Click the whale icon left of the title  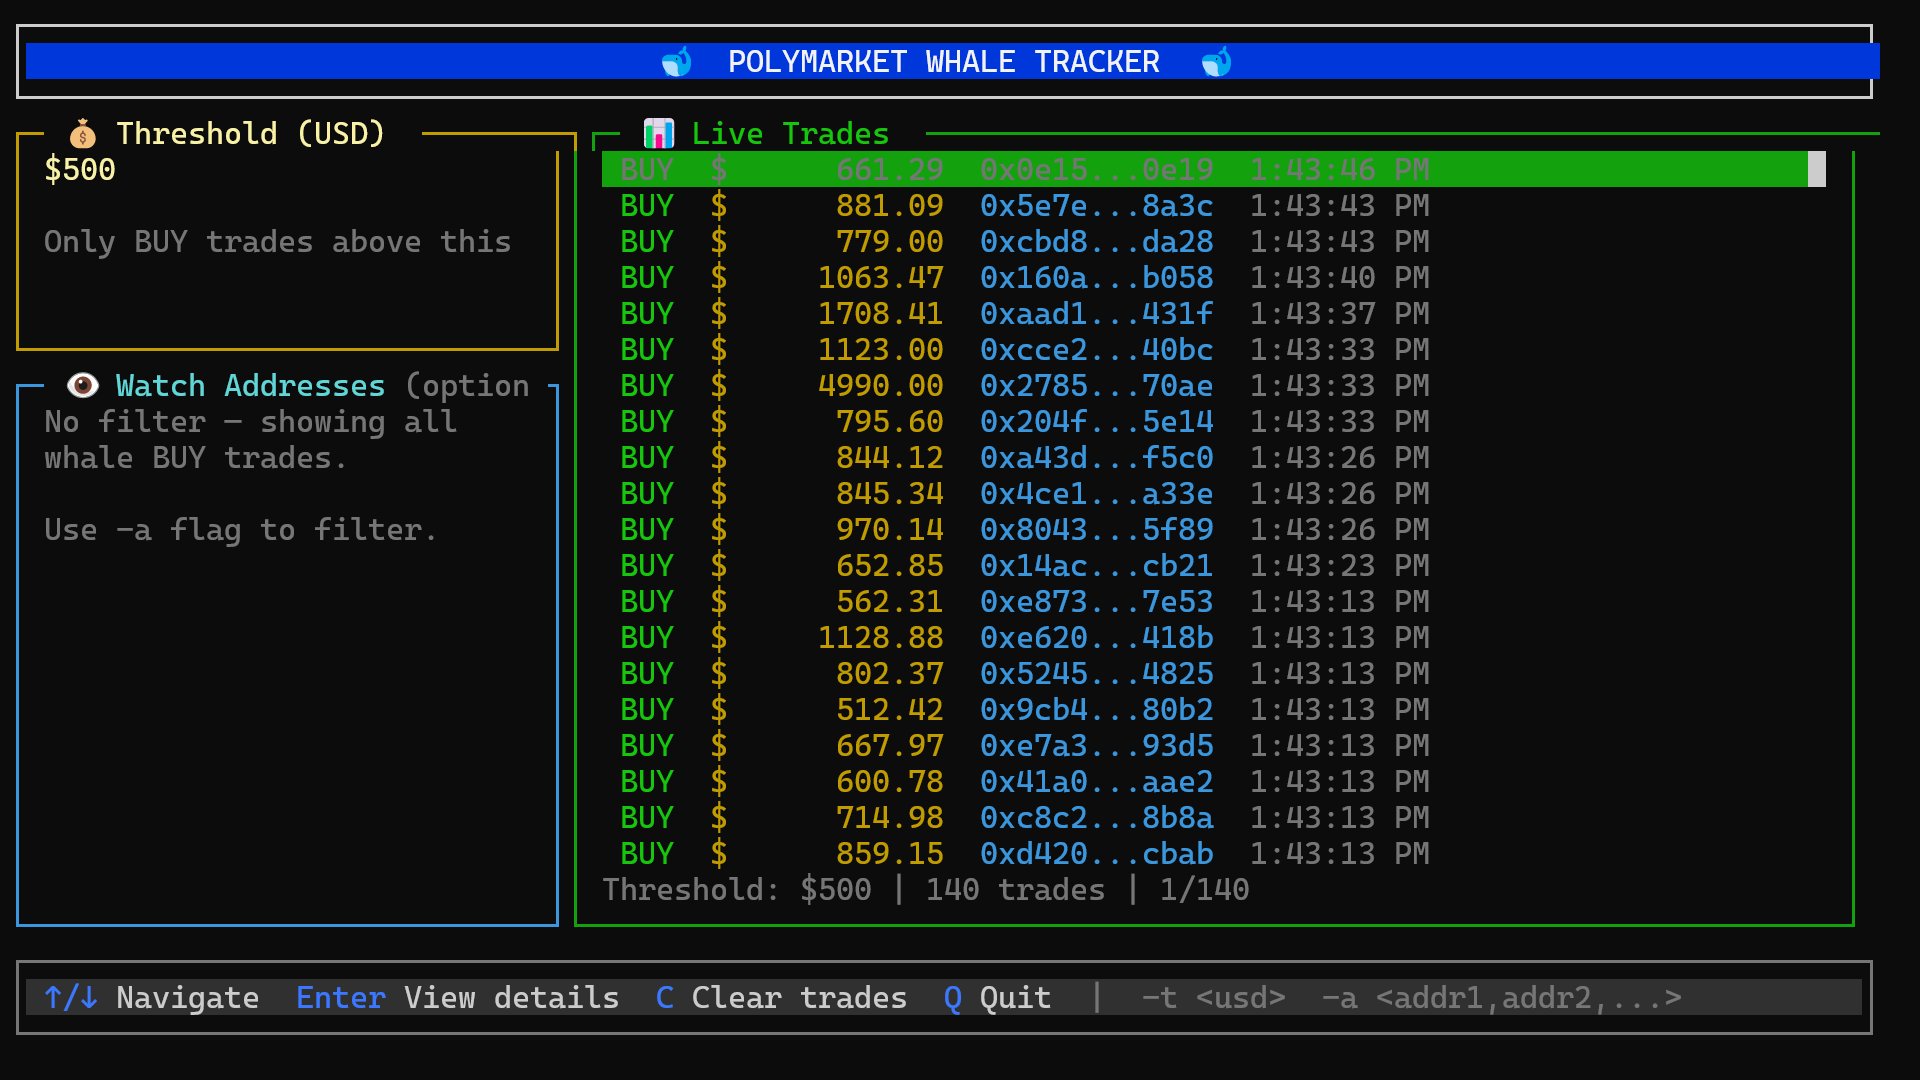(x=675, y=61)
